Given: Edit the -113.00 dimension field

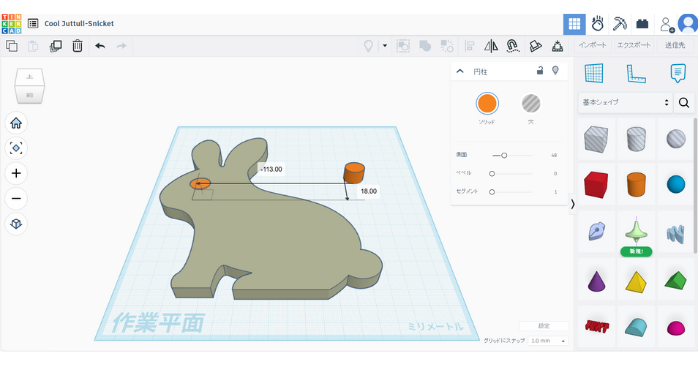Looking at the screenshot, I should [x=271, y=169].
